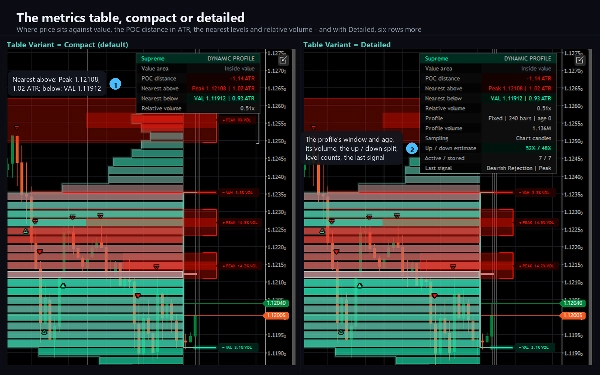600x375 pixels.
Task: Click the 'Profile volume' row label
Action: [x=443, y=128]
